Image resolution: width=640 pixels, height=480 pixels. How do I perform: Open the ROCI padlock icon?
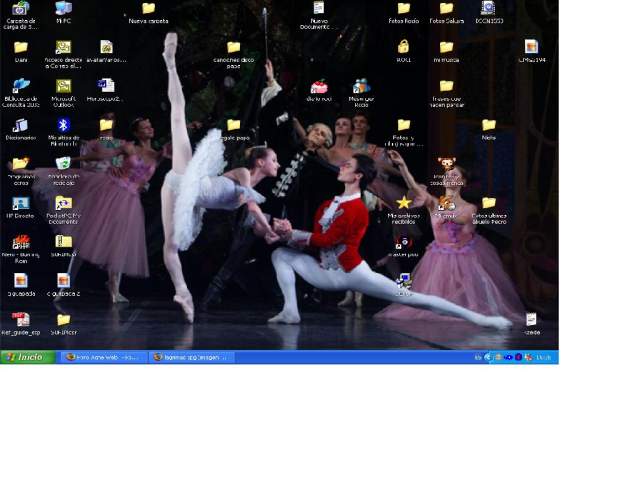[404, 47]
